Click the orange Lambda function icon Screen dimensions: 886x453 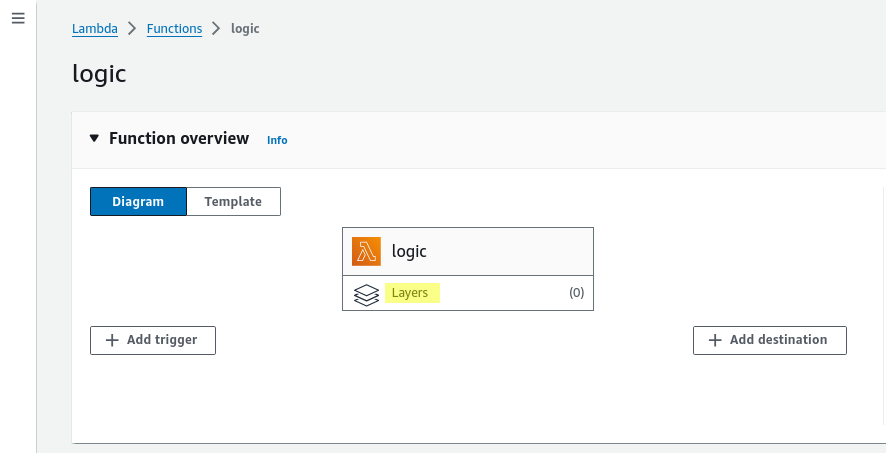(x=366, y=251)
